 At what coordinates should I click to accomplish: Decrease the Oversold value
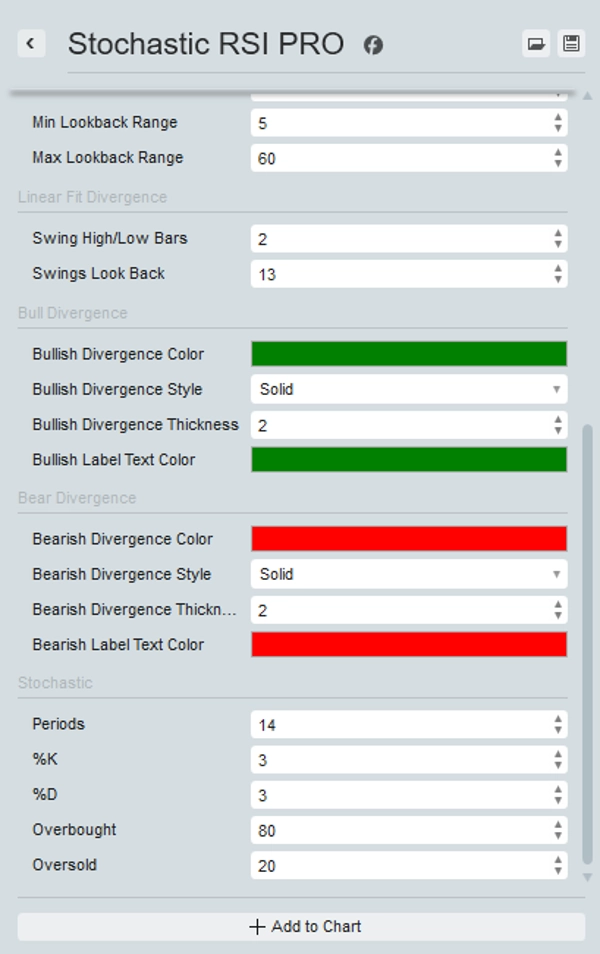[x=557, y=869]
